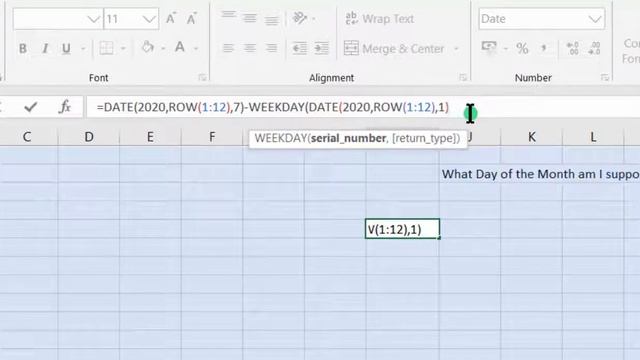Click Middle Align icon

tap(250, 18)
